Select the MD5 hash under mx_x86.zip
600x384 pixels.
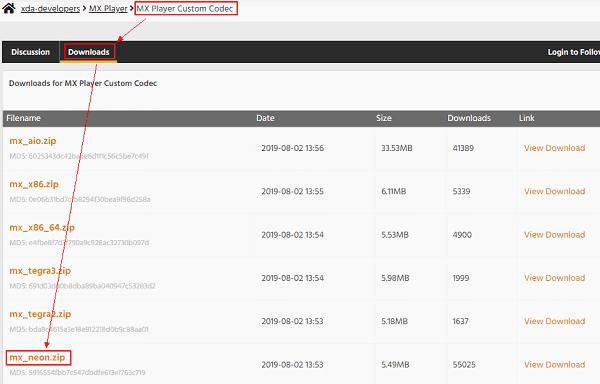coord(80,199)
